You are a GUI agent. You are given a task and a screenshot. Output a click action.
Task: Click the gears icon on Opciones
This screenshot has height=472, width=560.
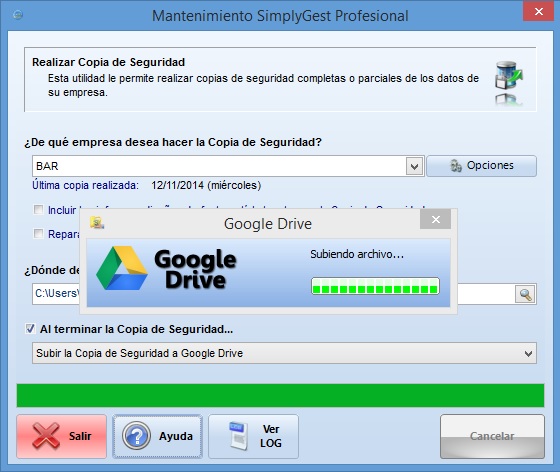point(455,166)
